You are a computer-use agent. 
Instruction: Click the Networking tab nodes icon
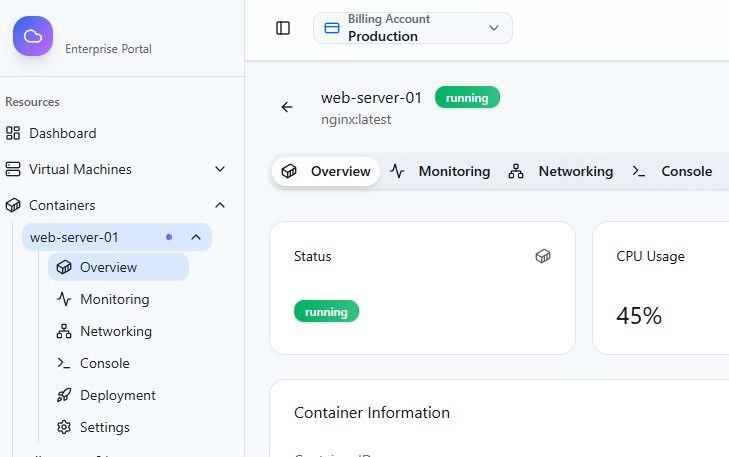click(516, 171)
